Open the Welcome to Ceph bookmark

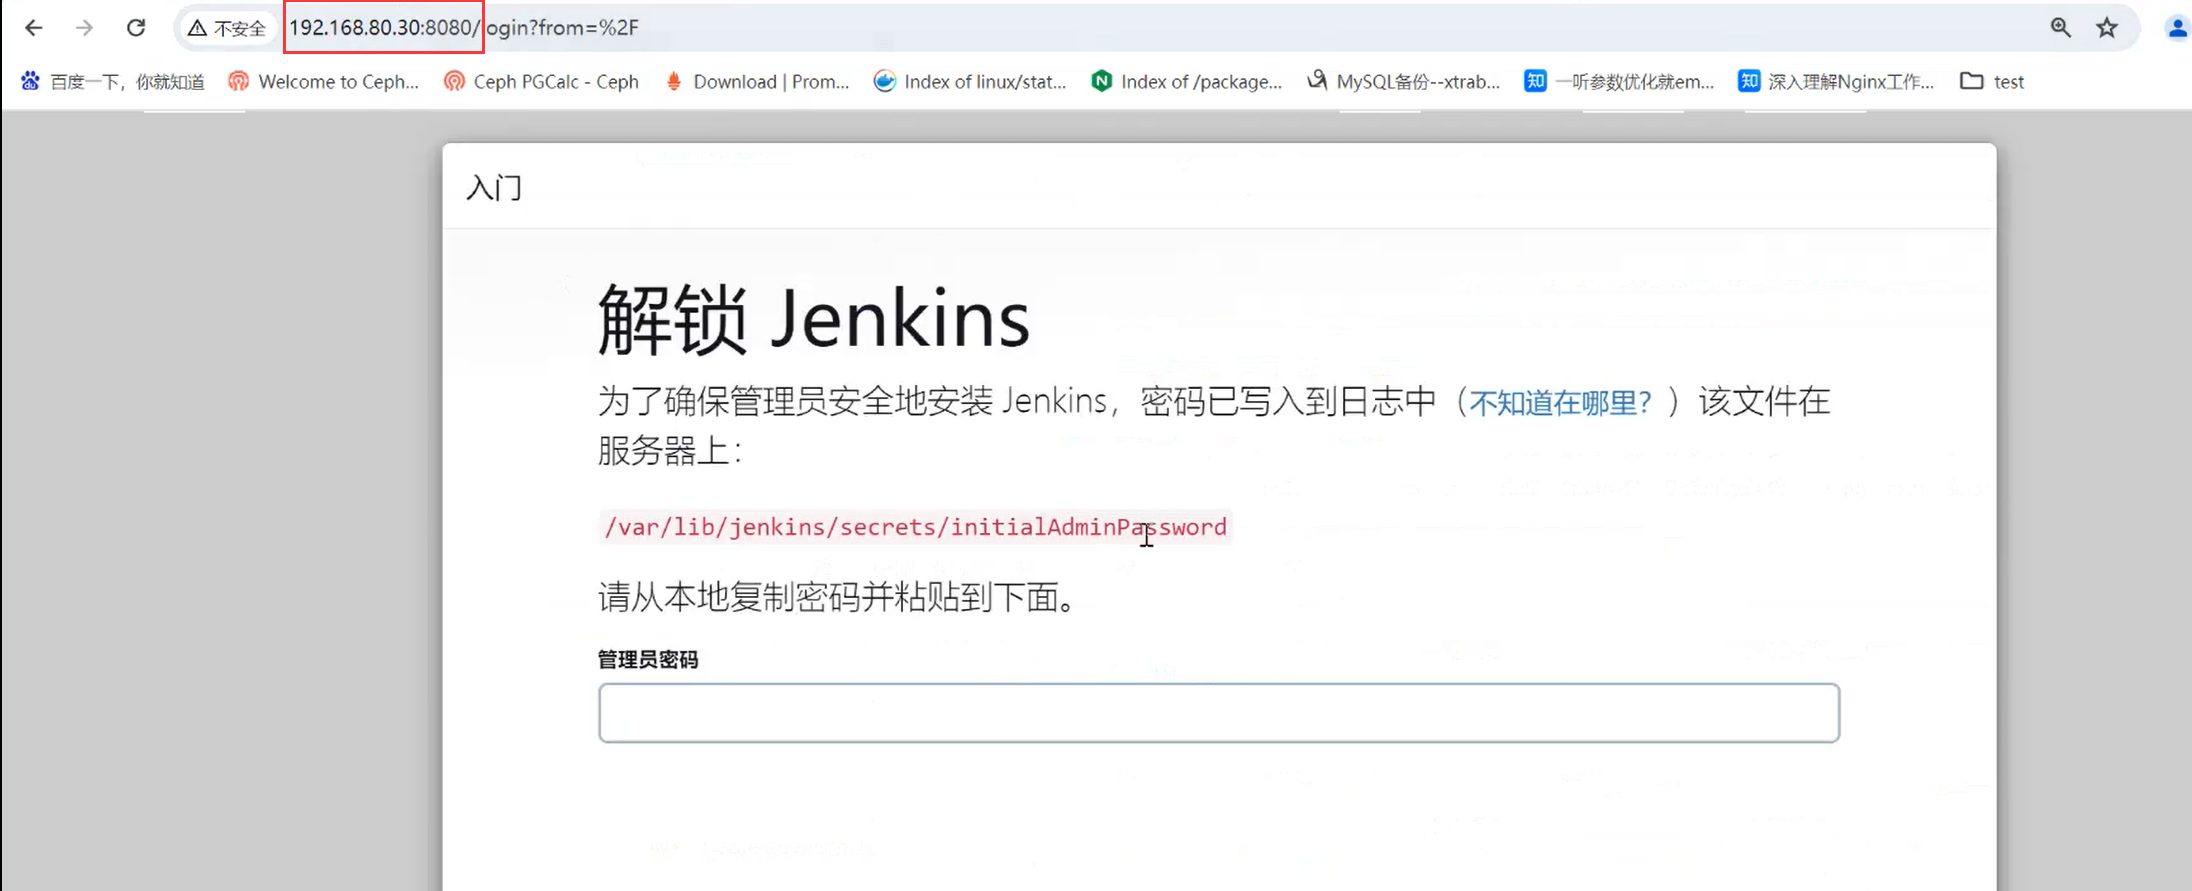[x=324, y=82]
